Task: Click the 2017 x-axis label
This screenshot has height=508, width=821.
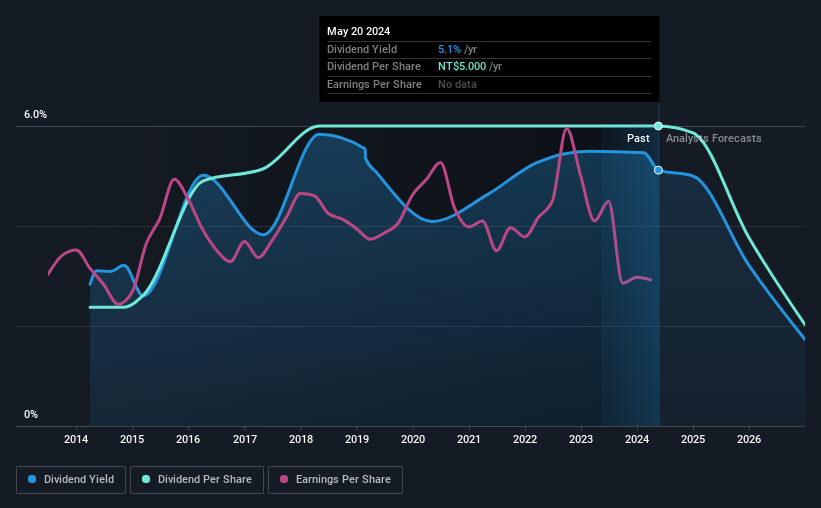Action: click(x=245, y=439)
